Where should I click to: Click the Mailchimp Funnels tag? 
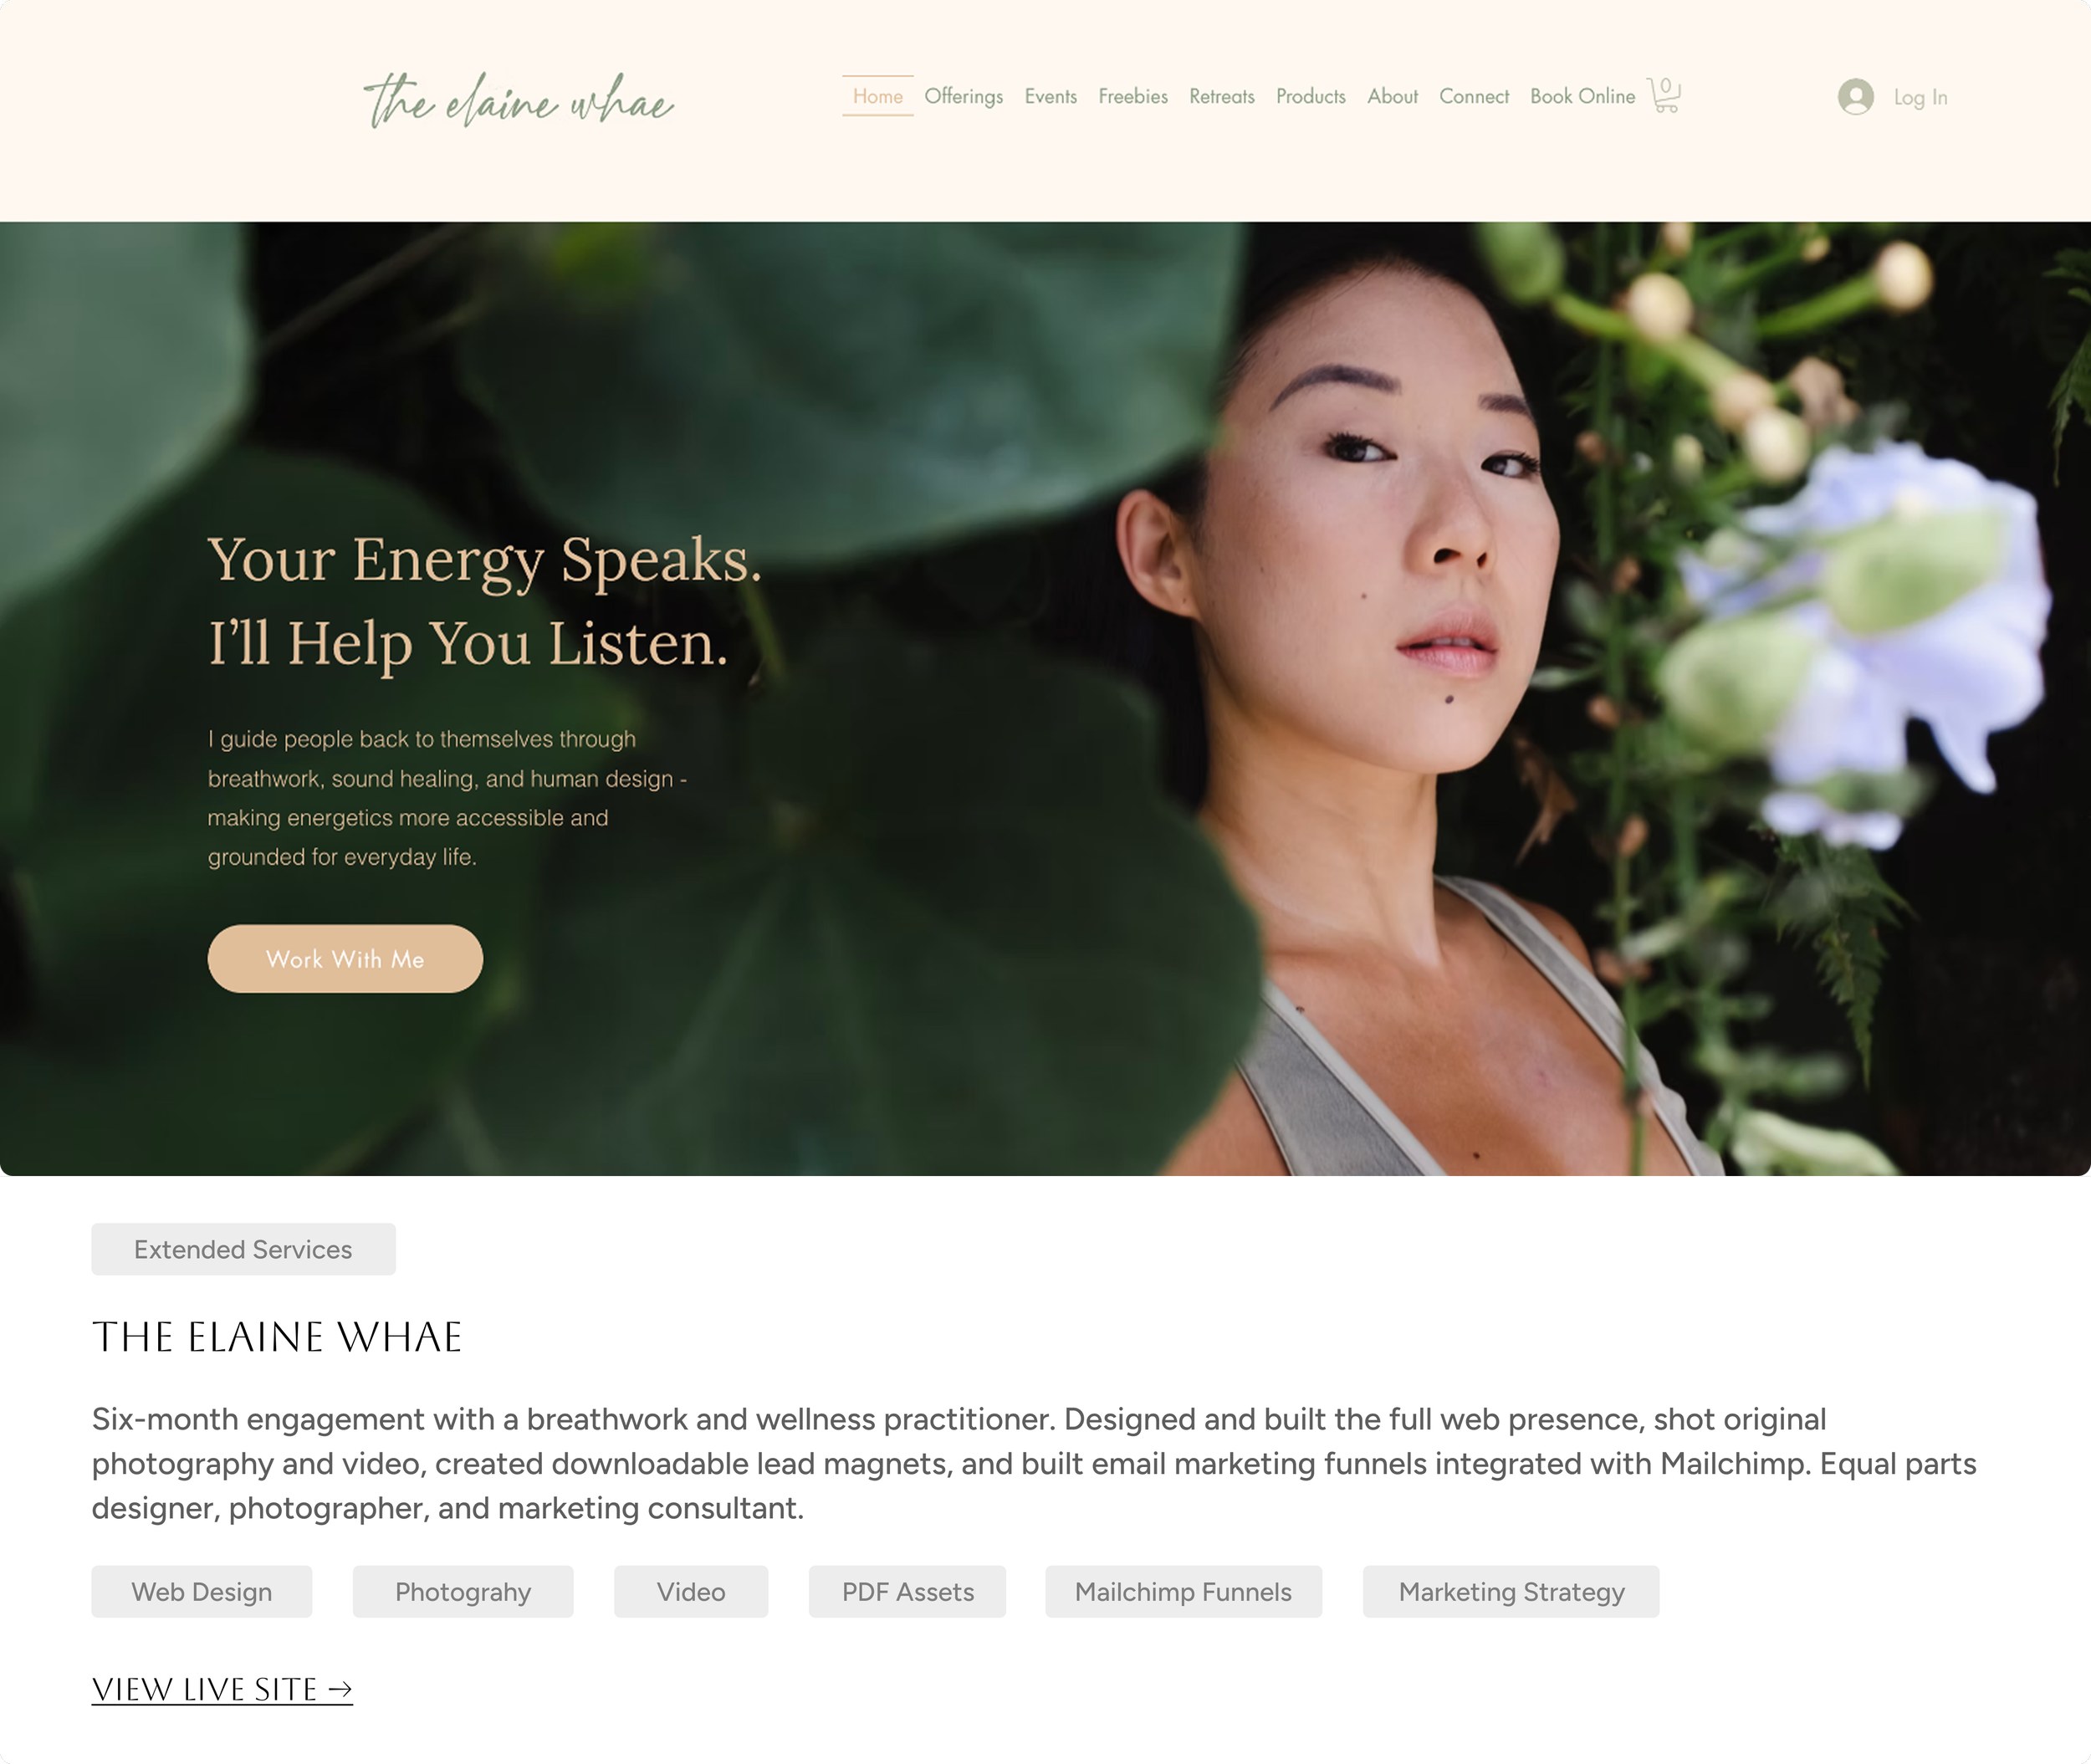click(1184, 1591)
